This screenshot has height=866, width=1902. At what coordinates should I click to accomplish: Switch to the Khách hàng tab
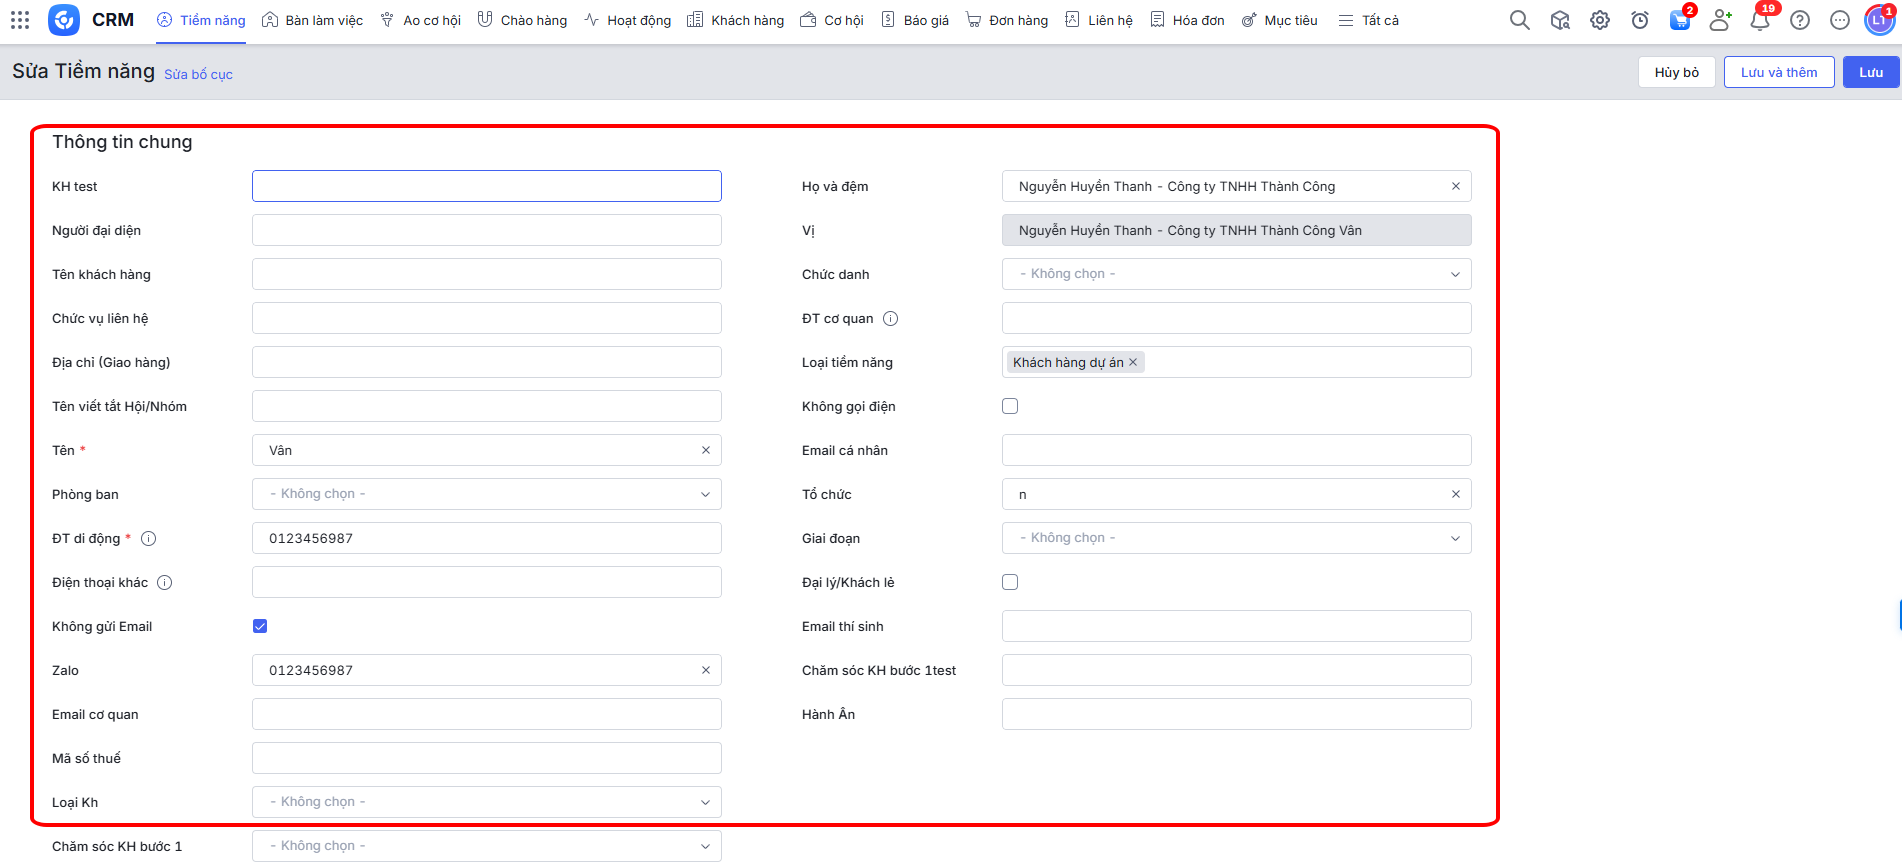click(x=736, y=20)
